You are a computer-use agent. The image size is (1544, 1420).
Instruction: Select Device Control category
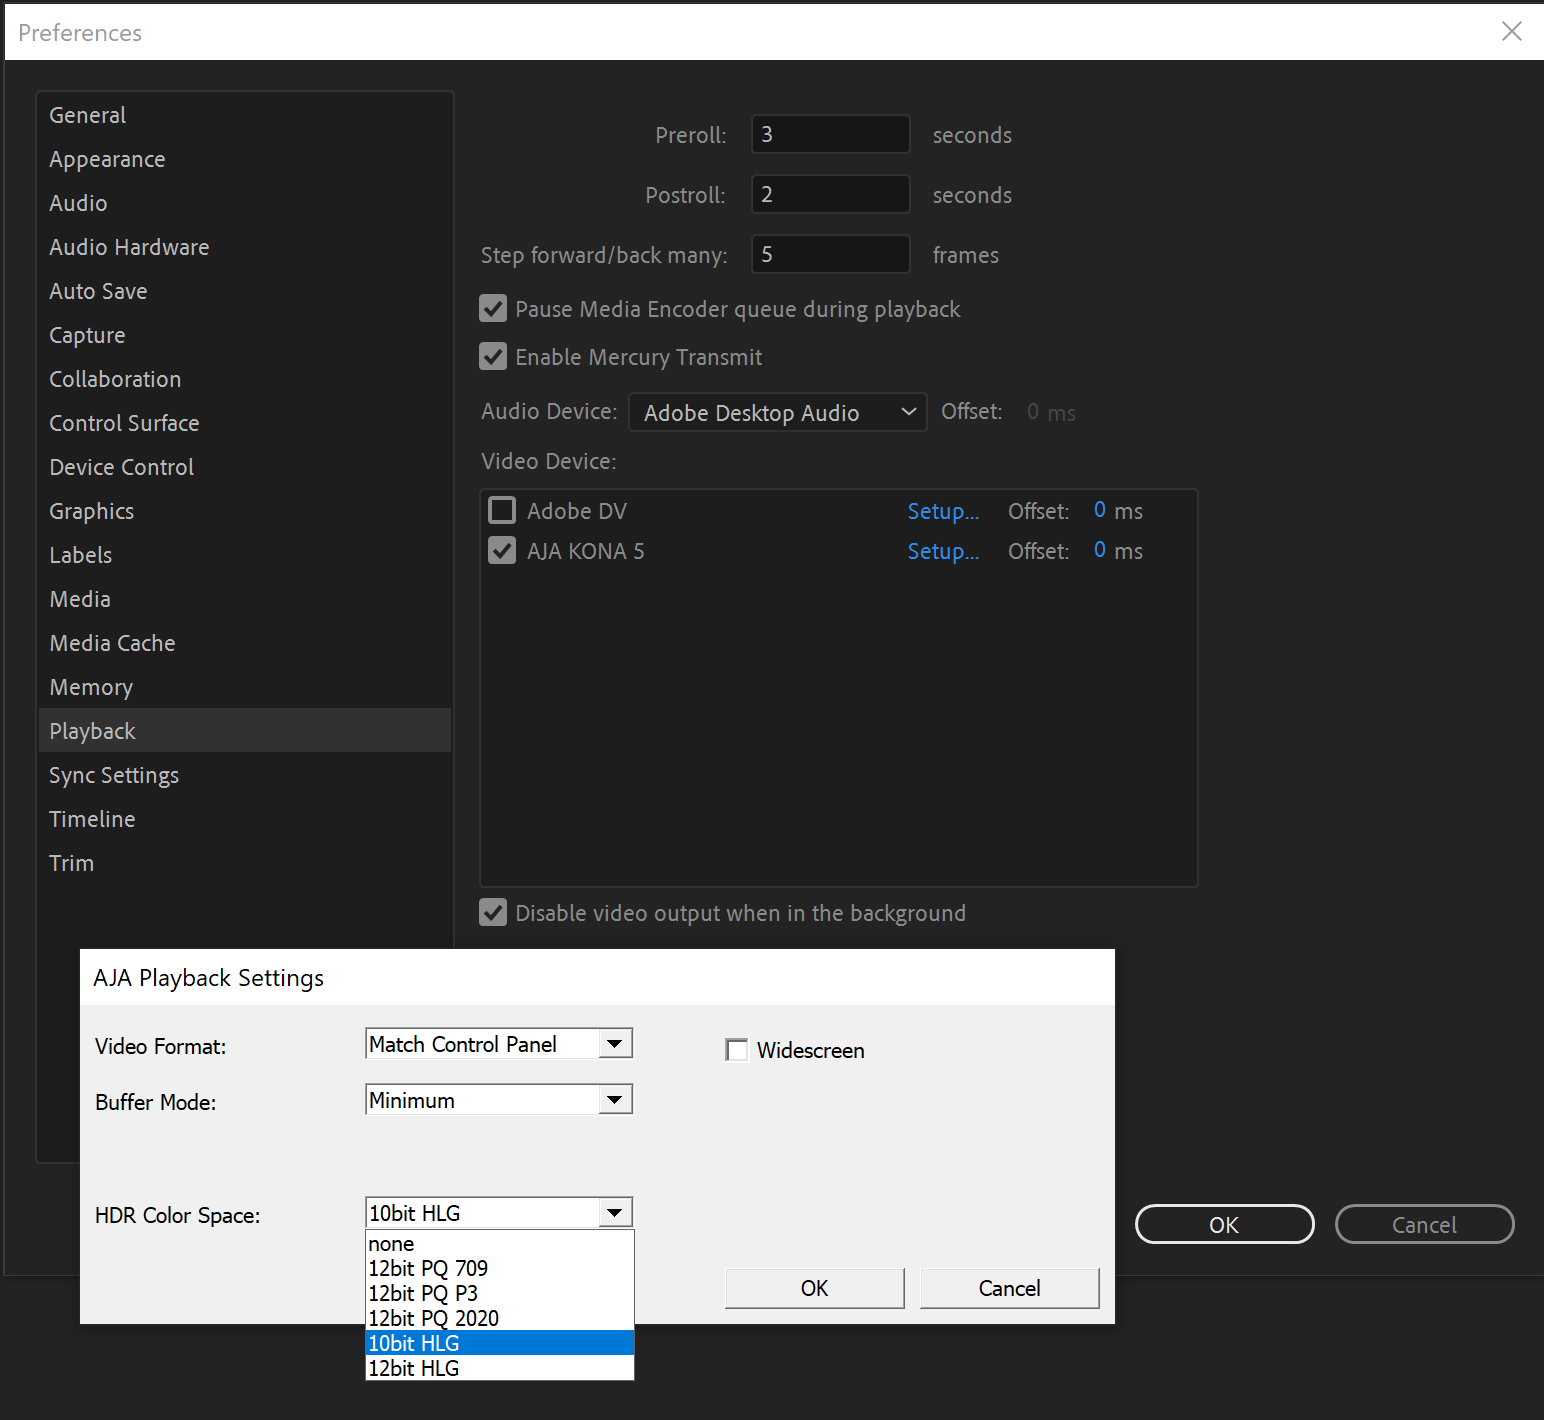(244, 467)
